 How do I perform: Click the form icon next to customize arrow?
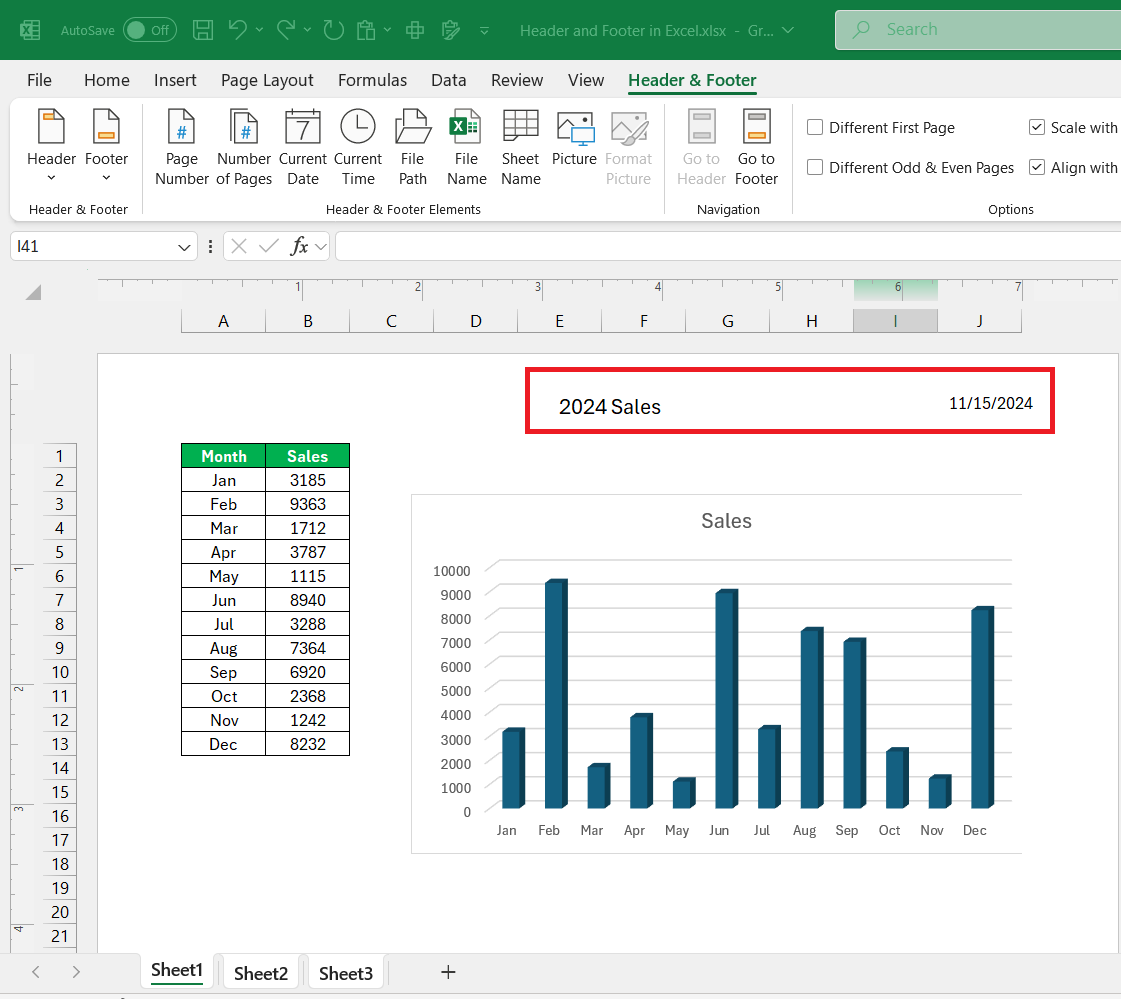point(450,30)
